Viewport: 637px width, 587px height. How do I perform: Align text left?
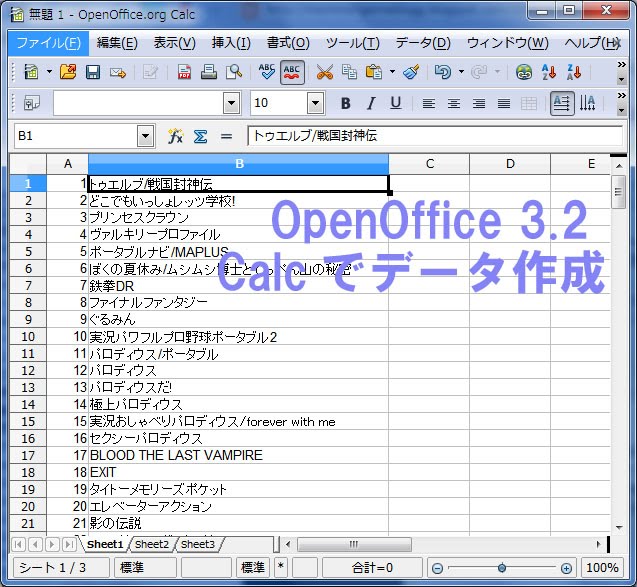(429, 103)
